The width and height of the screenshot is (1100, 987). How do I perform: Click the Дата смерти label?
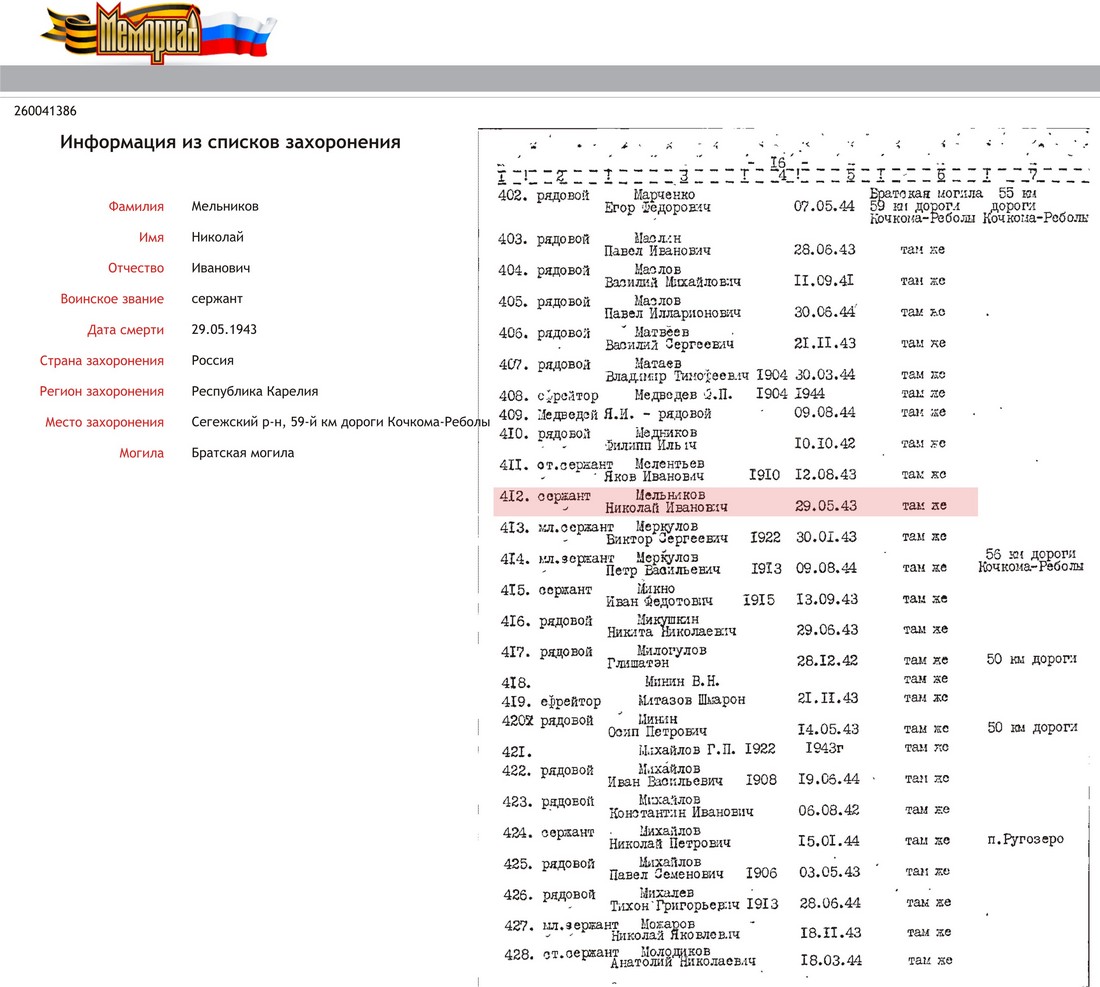[126, 330]
